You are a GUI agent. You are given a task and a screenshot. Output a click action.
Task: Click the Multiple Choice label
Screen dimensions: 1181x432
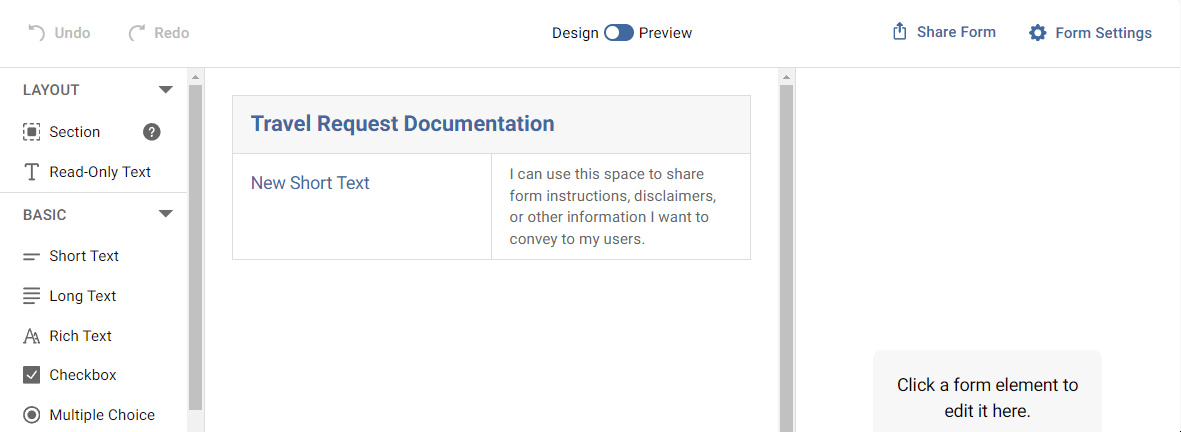pyautogui.click(x=102, y=415)
